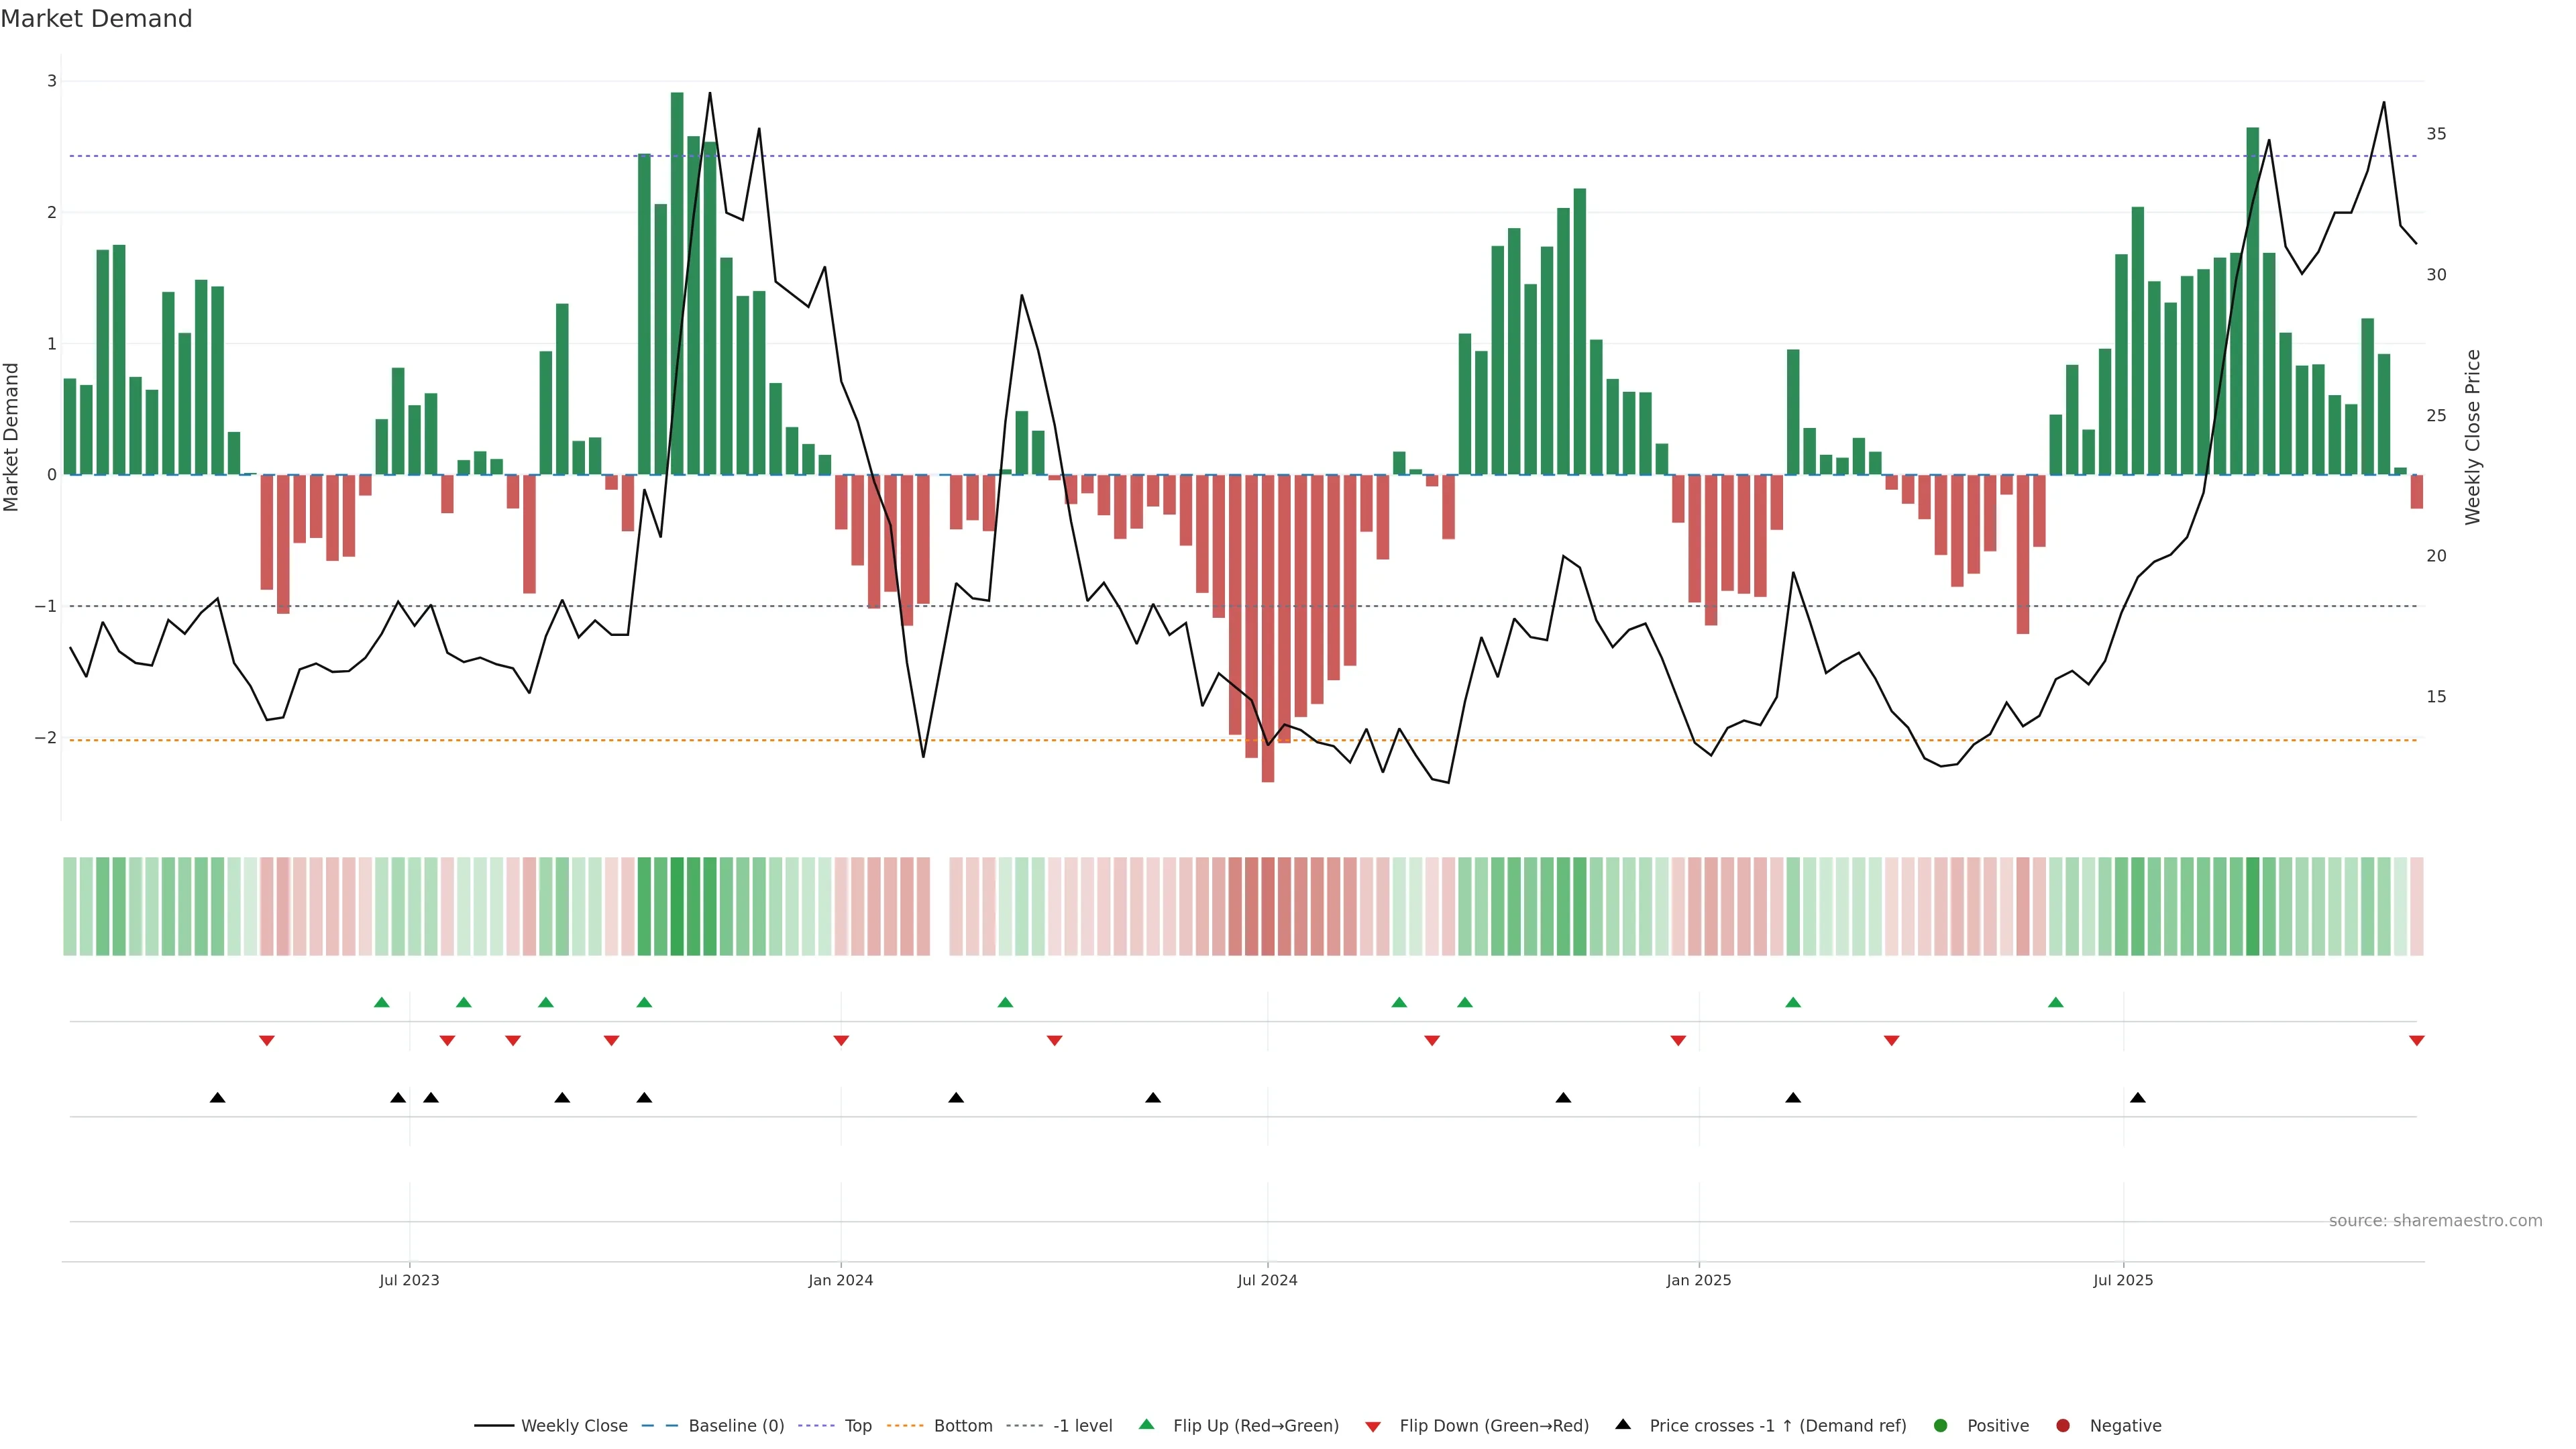
Task: Click the leftmost green flip-up marker triangle
Action: click(x=381, y=1002)
